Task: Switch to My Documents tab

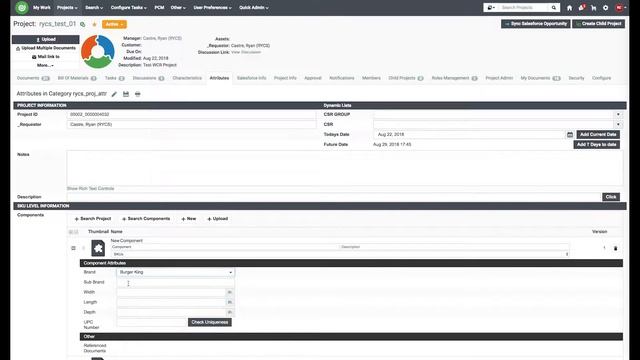Action: click(x=540, y=78)
